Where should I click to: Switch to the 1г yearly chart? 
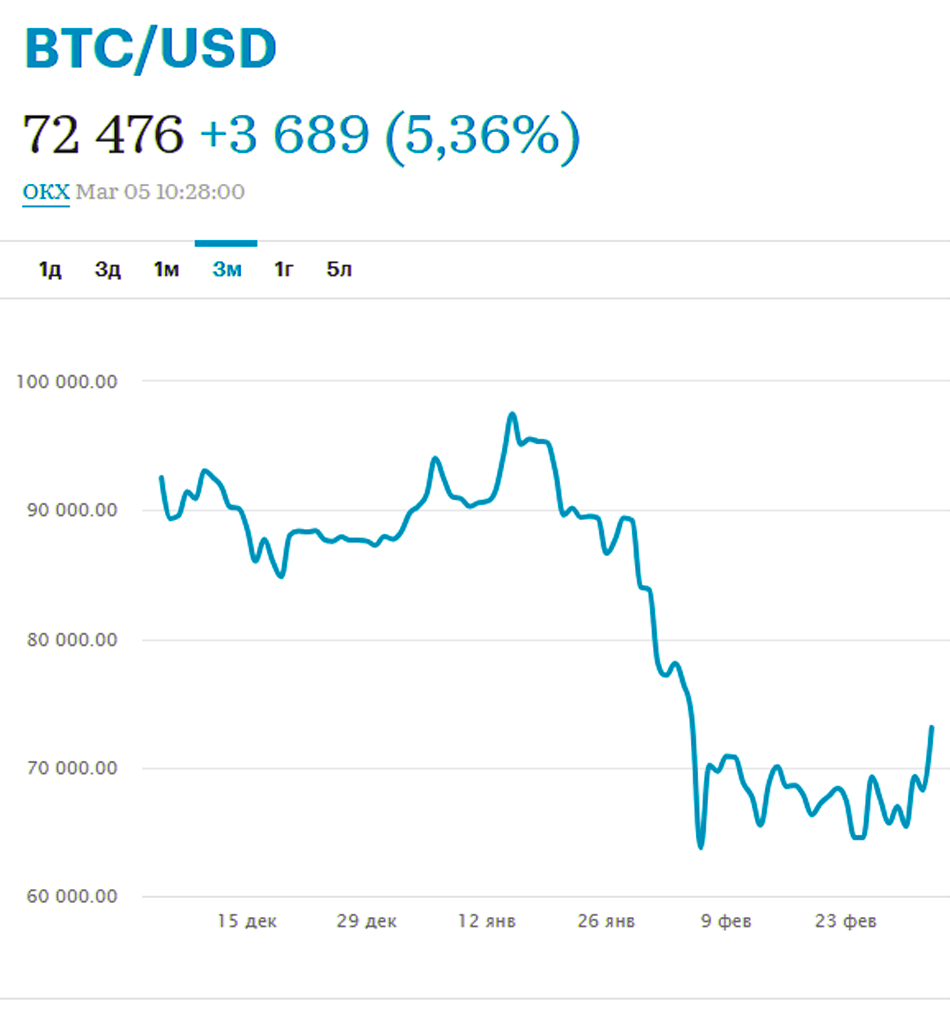point(283,269)
